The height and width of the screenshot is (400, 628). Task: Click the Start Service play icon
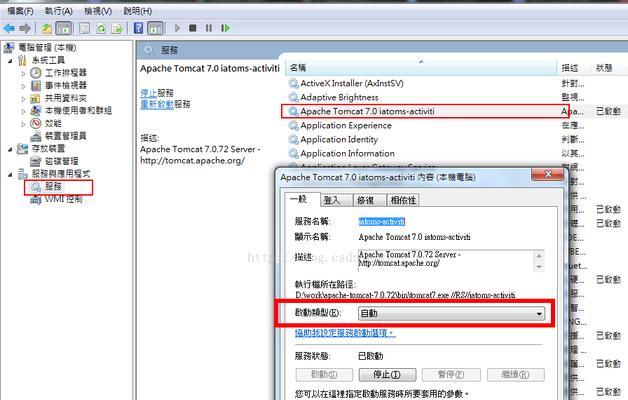point(177,28)
